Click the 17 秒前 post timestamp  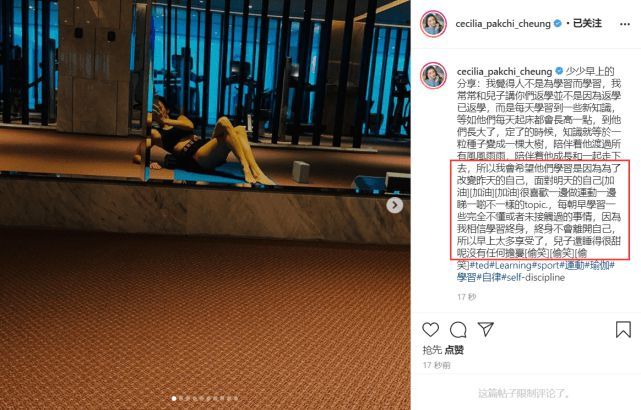pos(436,365)
